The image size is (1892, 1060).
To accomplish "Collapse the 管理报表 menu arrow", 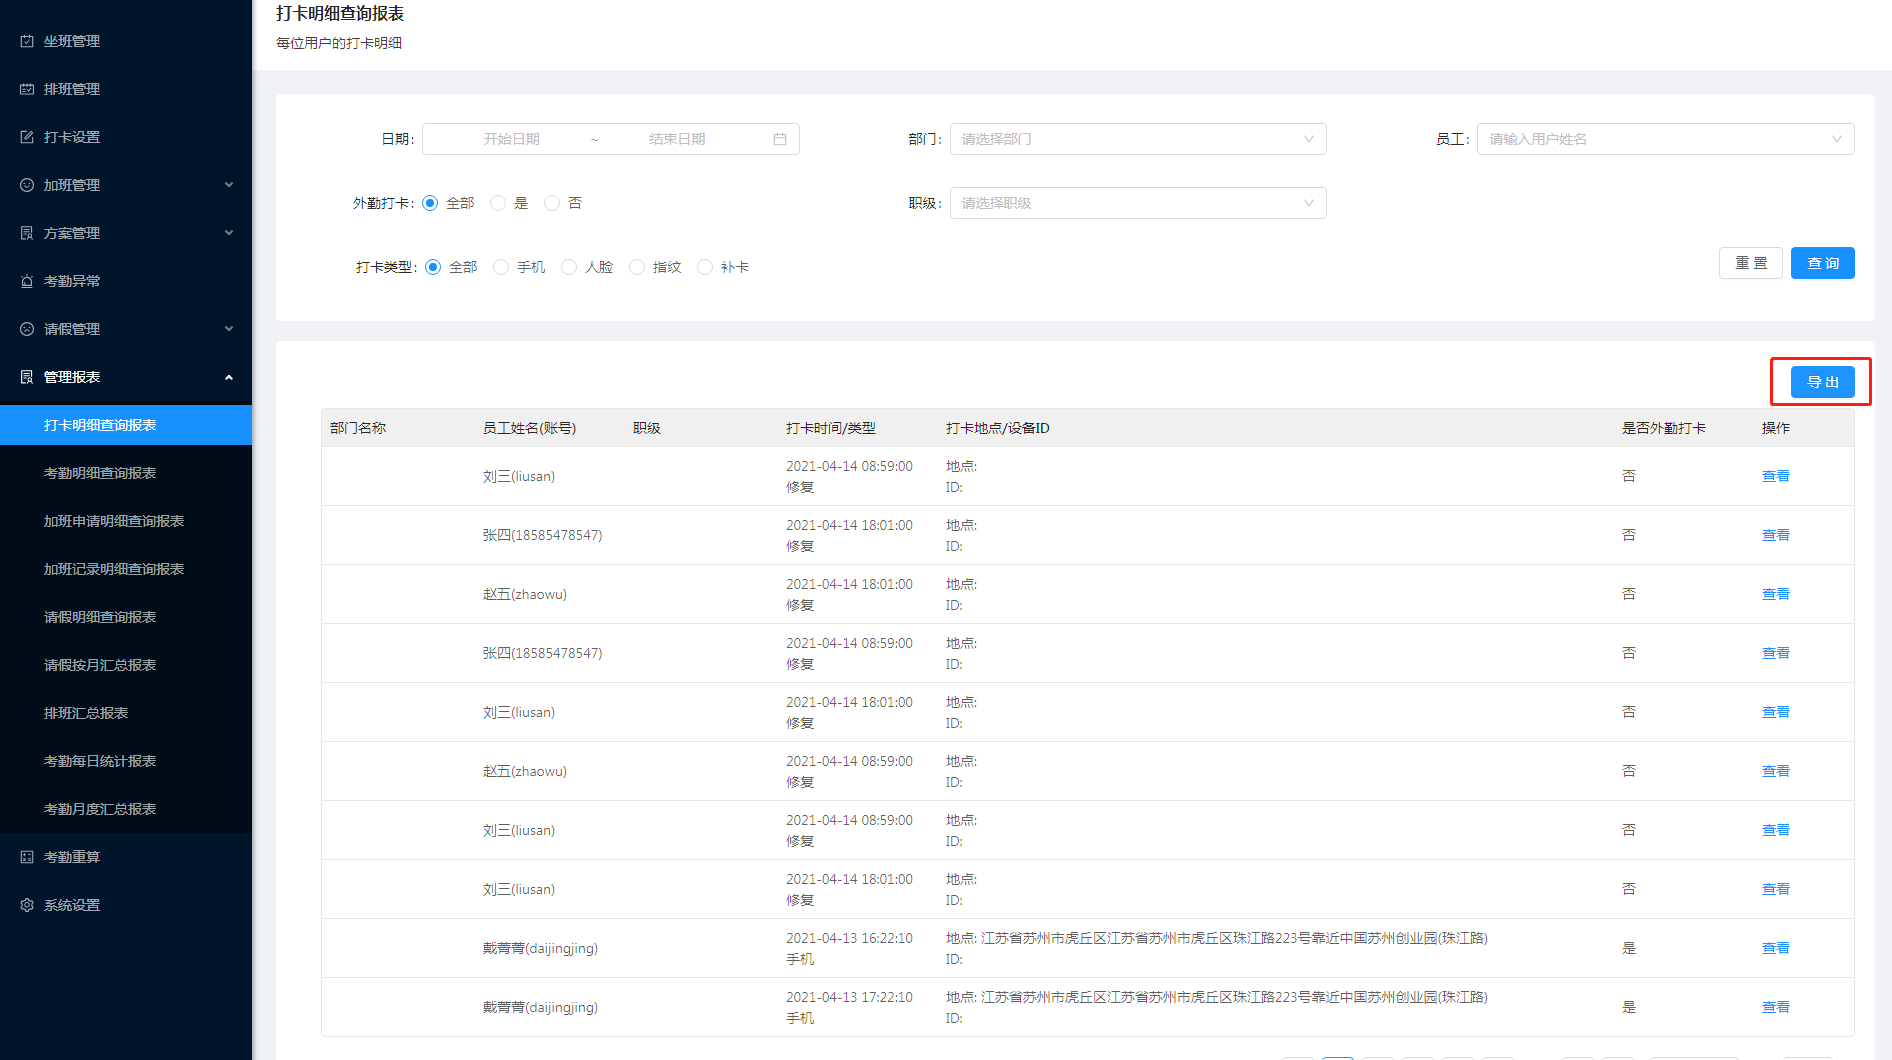I will (x=229, y=377).
